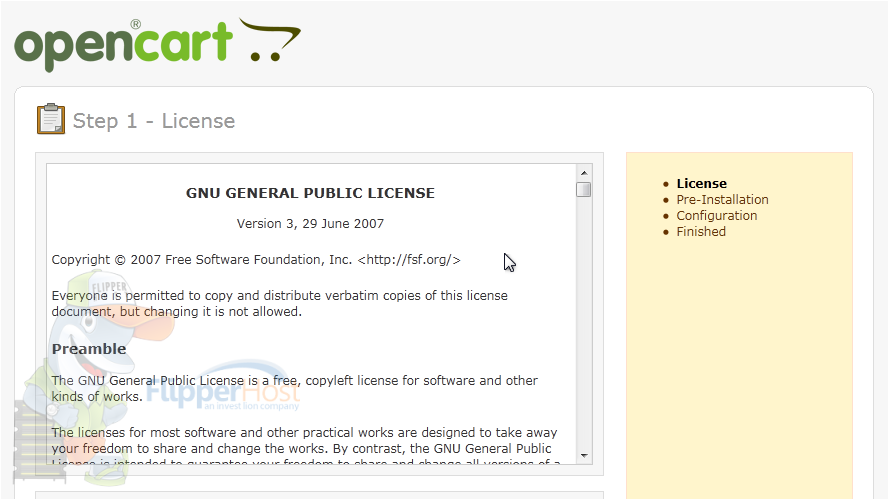
Task: Click the license scrollbar thumb
Action: tap(583, 189)
